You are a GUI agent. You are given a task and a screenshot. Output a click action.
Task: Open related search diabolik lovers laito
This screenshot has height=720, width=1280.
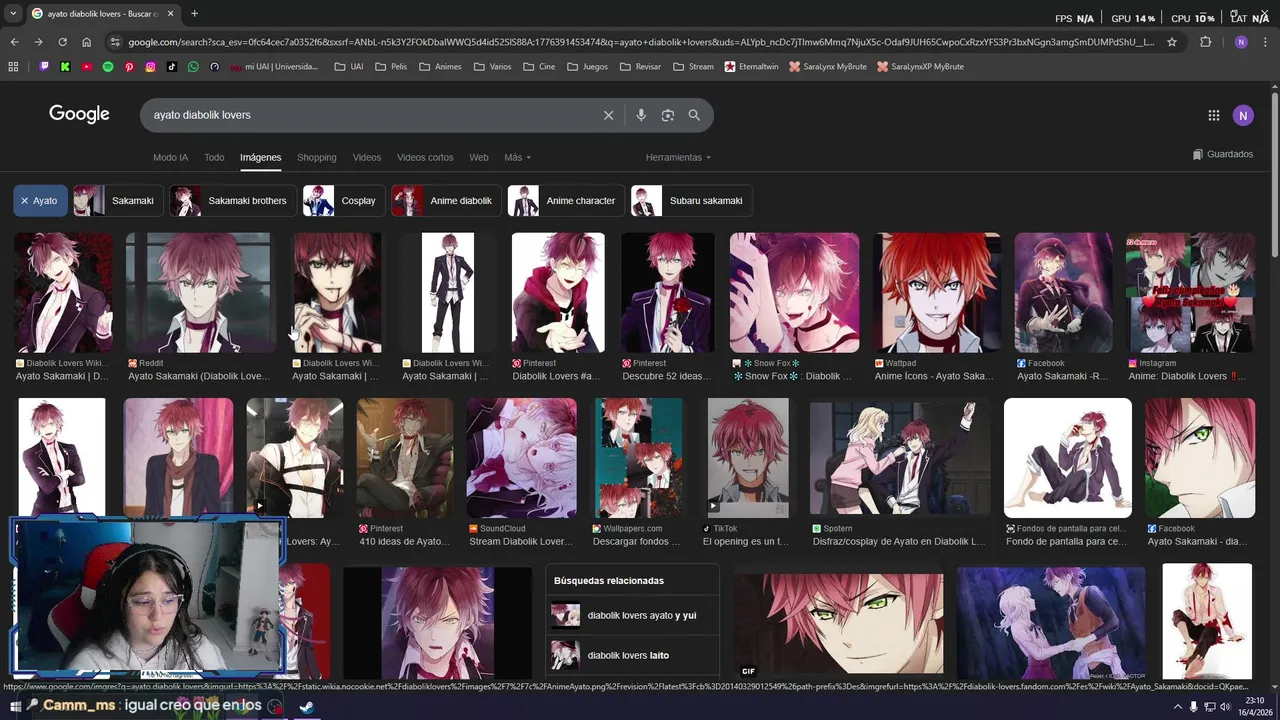tap(633, 655)
